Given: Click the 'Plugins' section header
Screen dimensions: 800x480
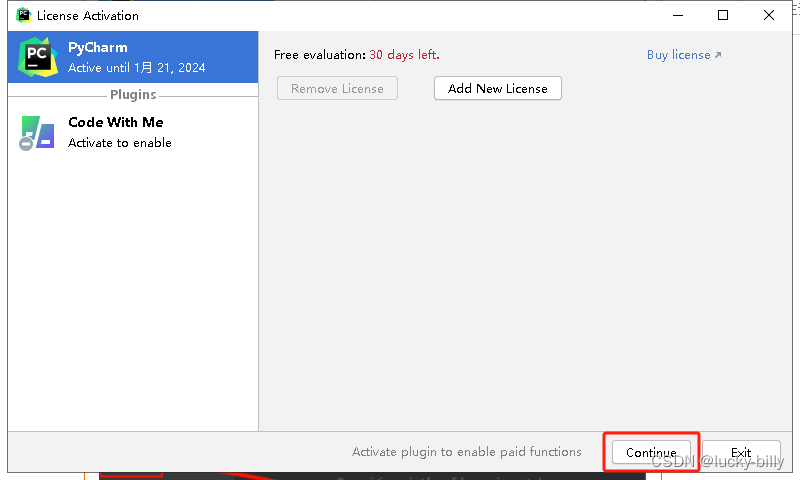Looking at the screenshot, I should pos(133,94).
